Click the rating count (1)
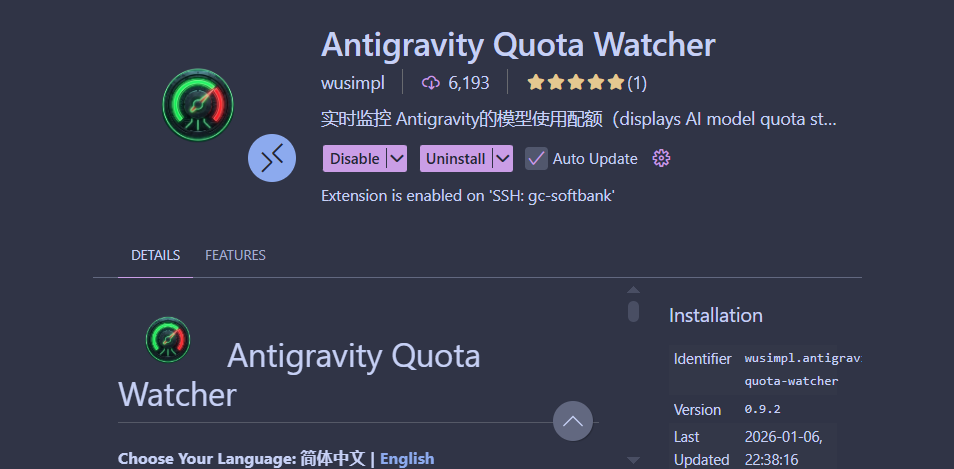The width and height of the screenshot is (954, 469). [x=637, y=82]
